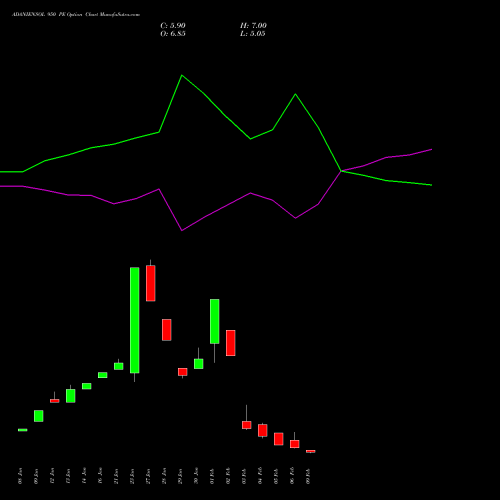This screenshot has width=500, height=500.
Task: Click the last small red candle above 09 Feb
Action: [x=311, y=451]
